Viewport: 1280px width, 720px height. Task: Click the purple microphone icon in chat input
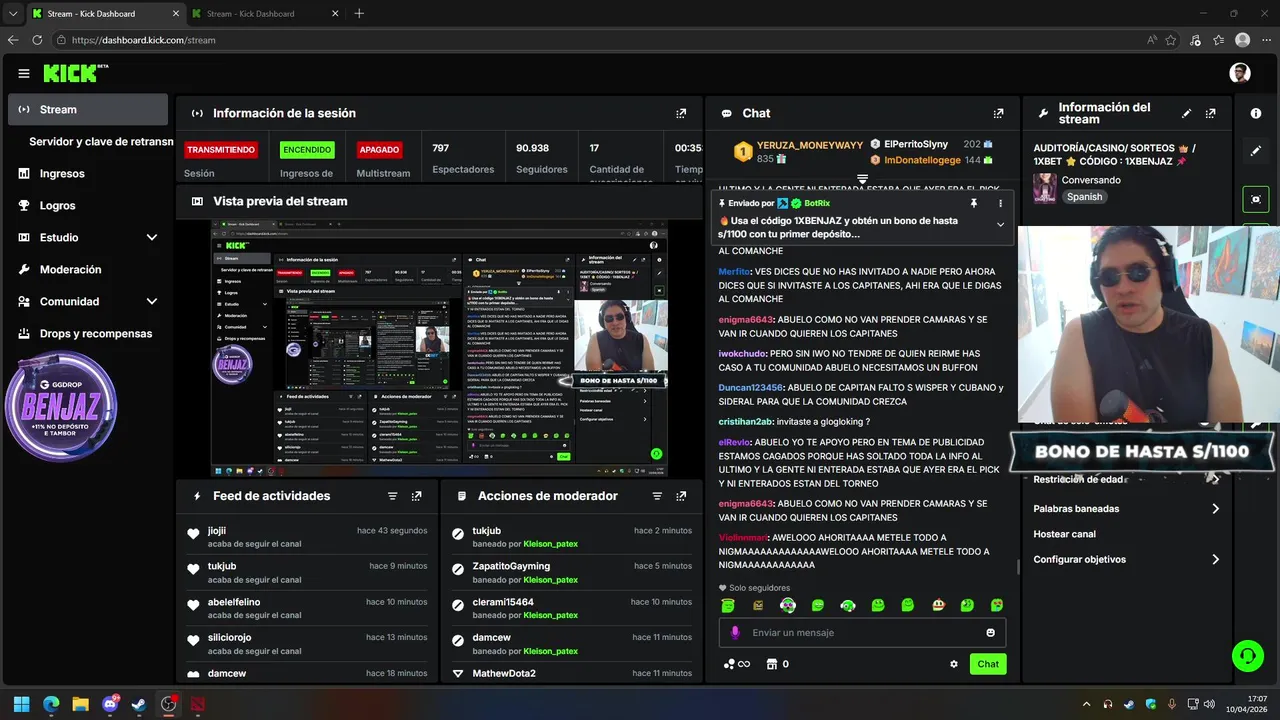coord(735,632)
